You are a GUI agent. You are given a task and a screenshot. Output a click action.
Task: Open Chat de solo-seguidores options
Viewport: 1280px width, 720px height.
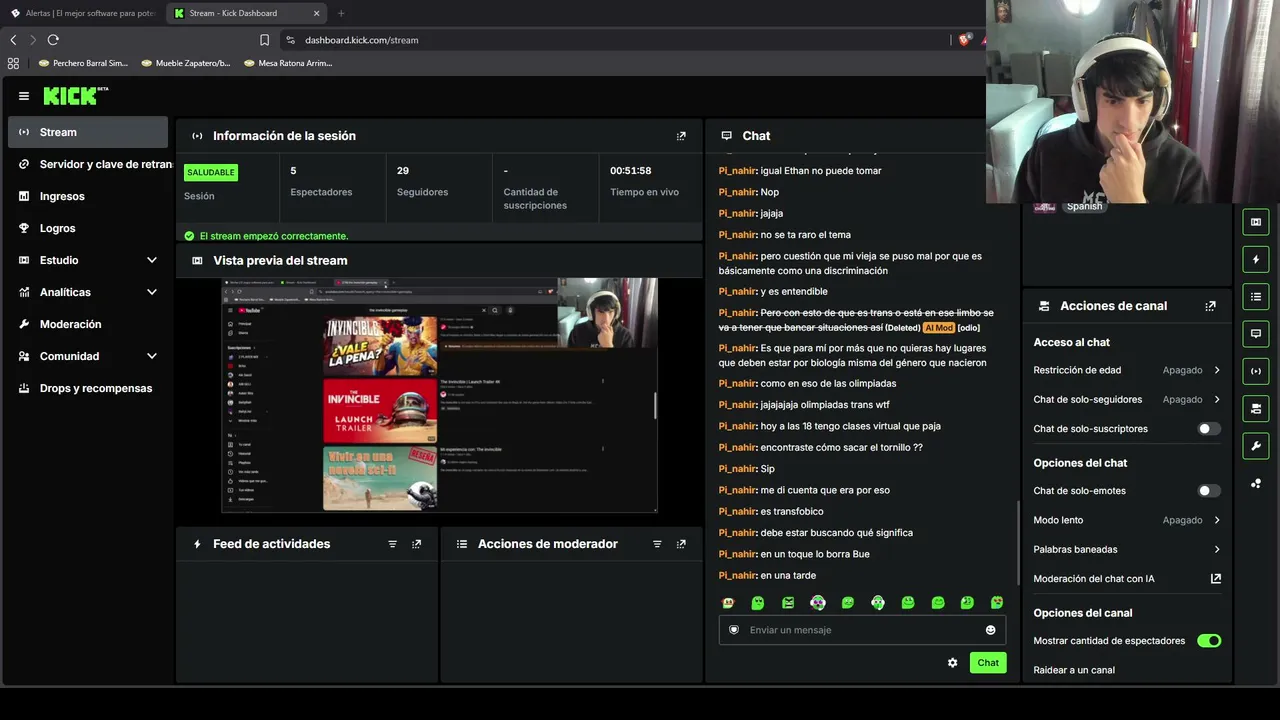pos(1127,400)
